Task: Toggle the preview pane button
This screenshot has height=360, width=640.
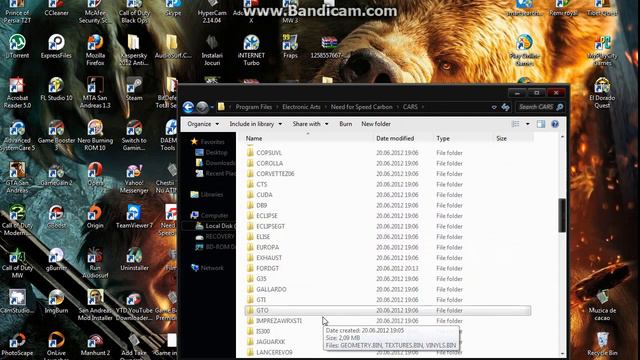Action: tap(541, 124)
